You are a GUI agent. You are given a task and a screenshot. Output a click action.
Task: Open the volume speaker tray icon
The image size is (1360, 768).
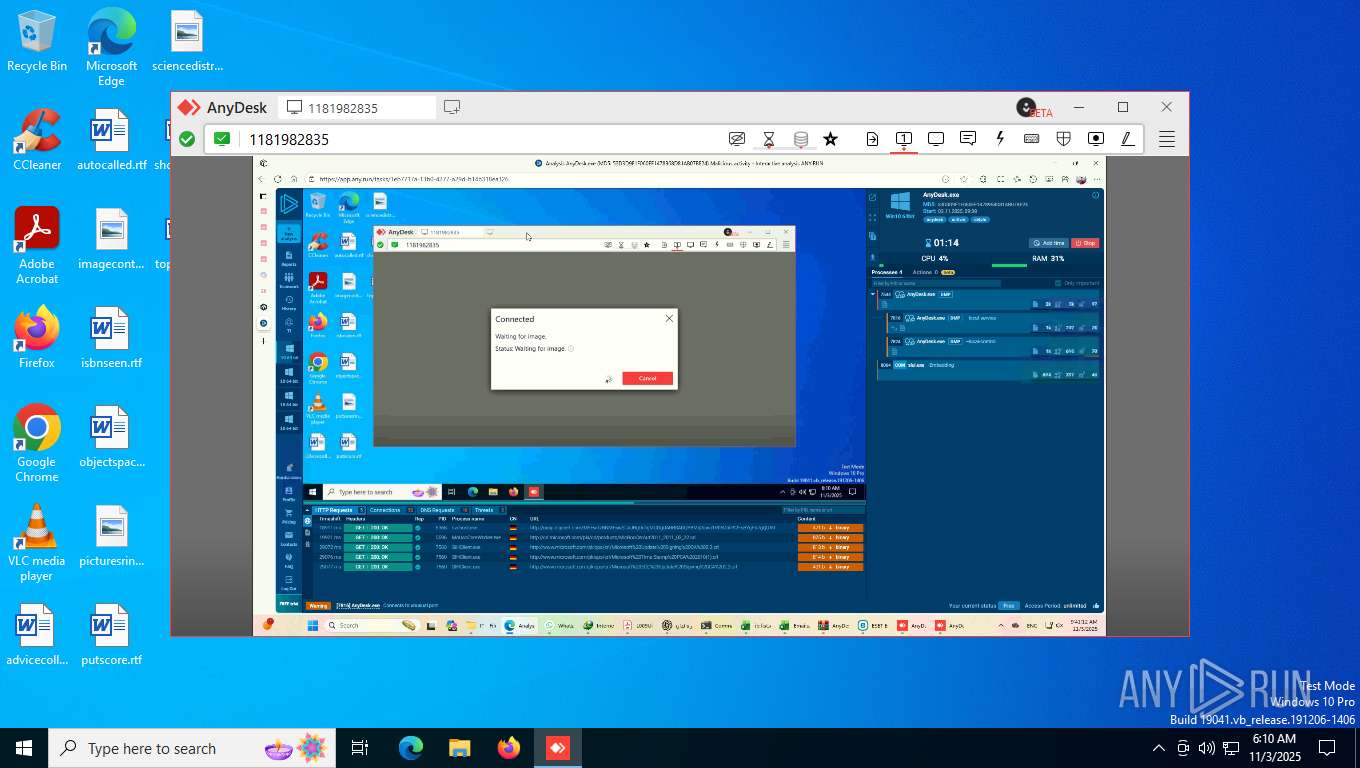[1207, 748]
